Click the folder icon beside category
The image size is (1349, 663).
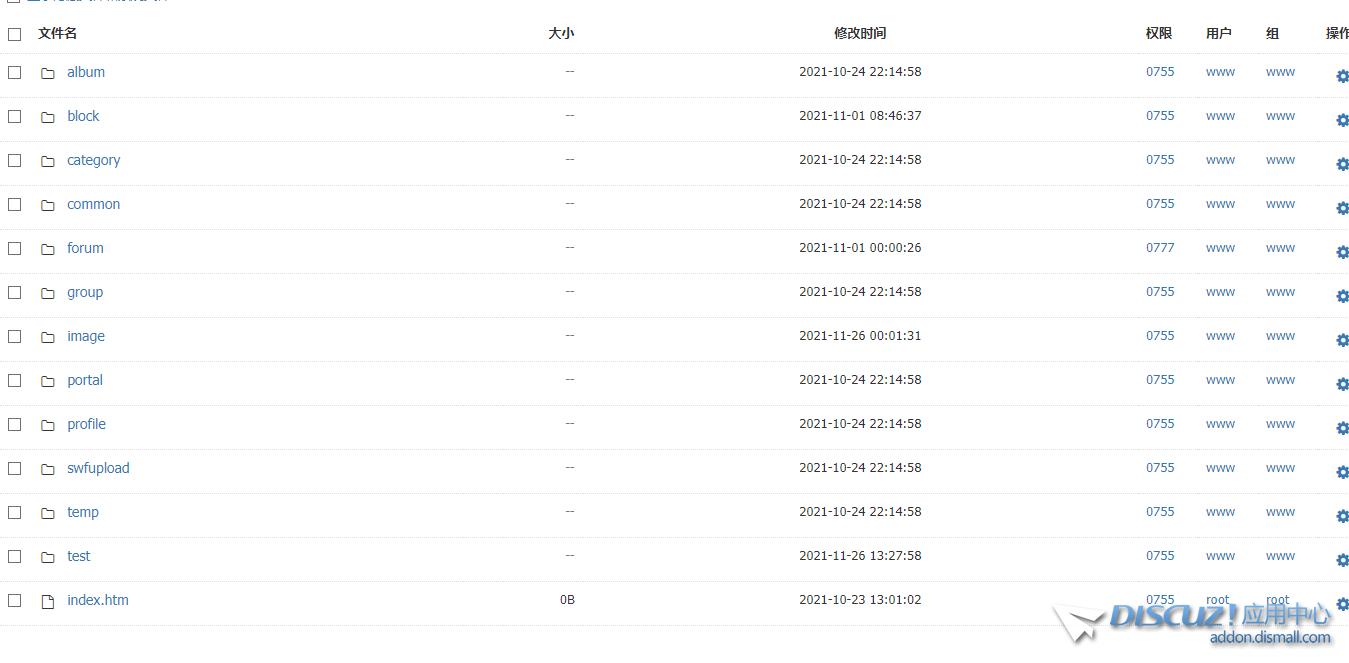47,161
